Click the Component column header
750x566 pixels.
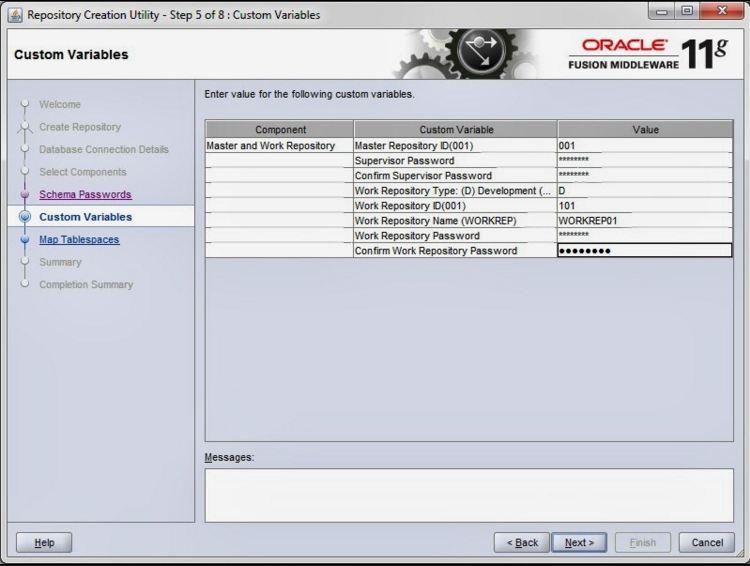(x=280, y=129)
